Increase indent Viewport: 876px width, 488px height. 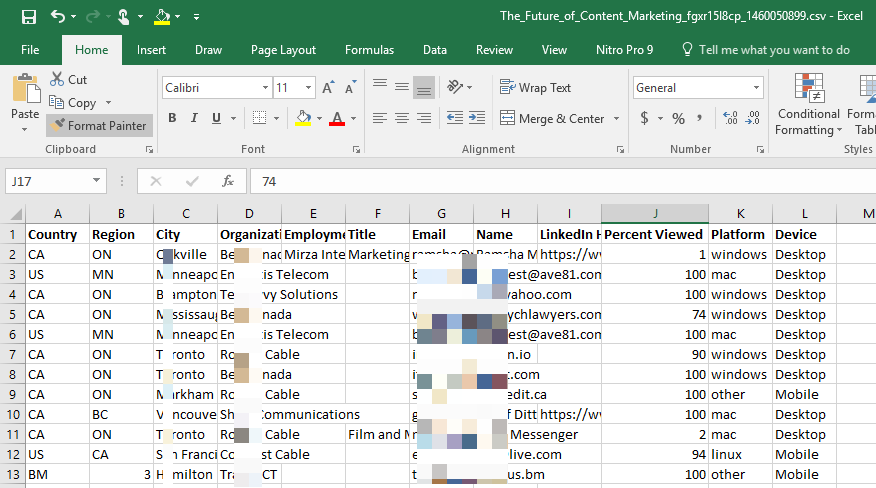click(477, 118)
